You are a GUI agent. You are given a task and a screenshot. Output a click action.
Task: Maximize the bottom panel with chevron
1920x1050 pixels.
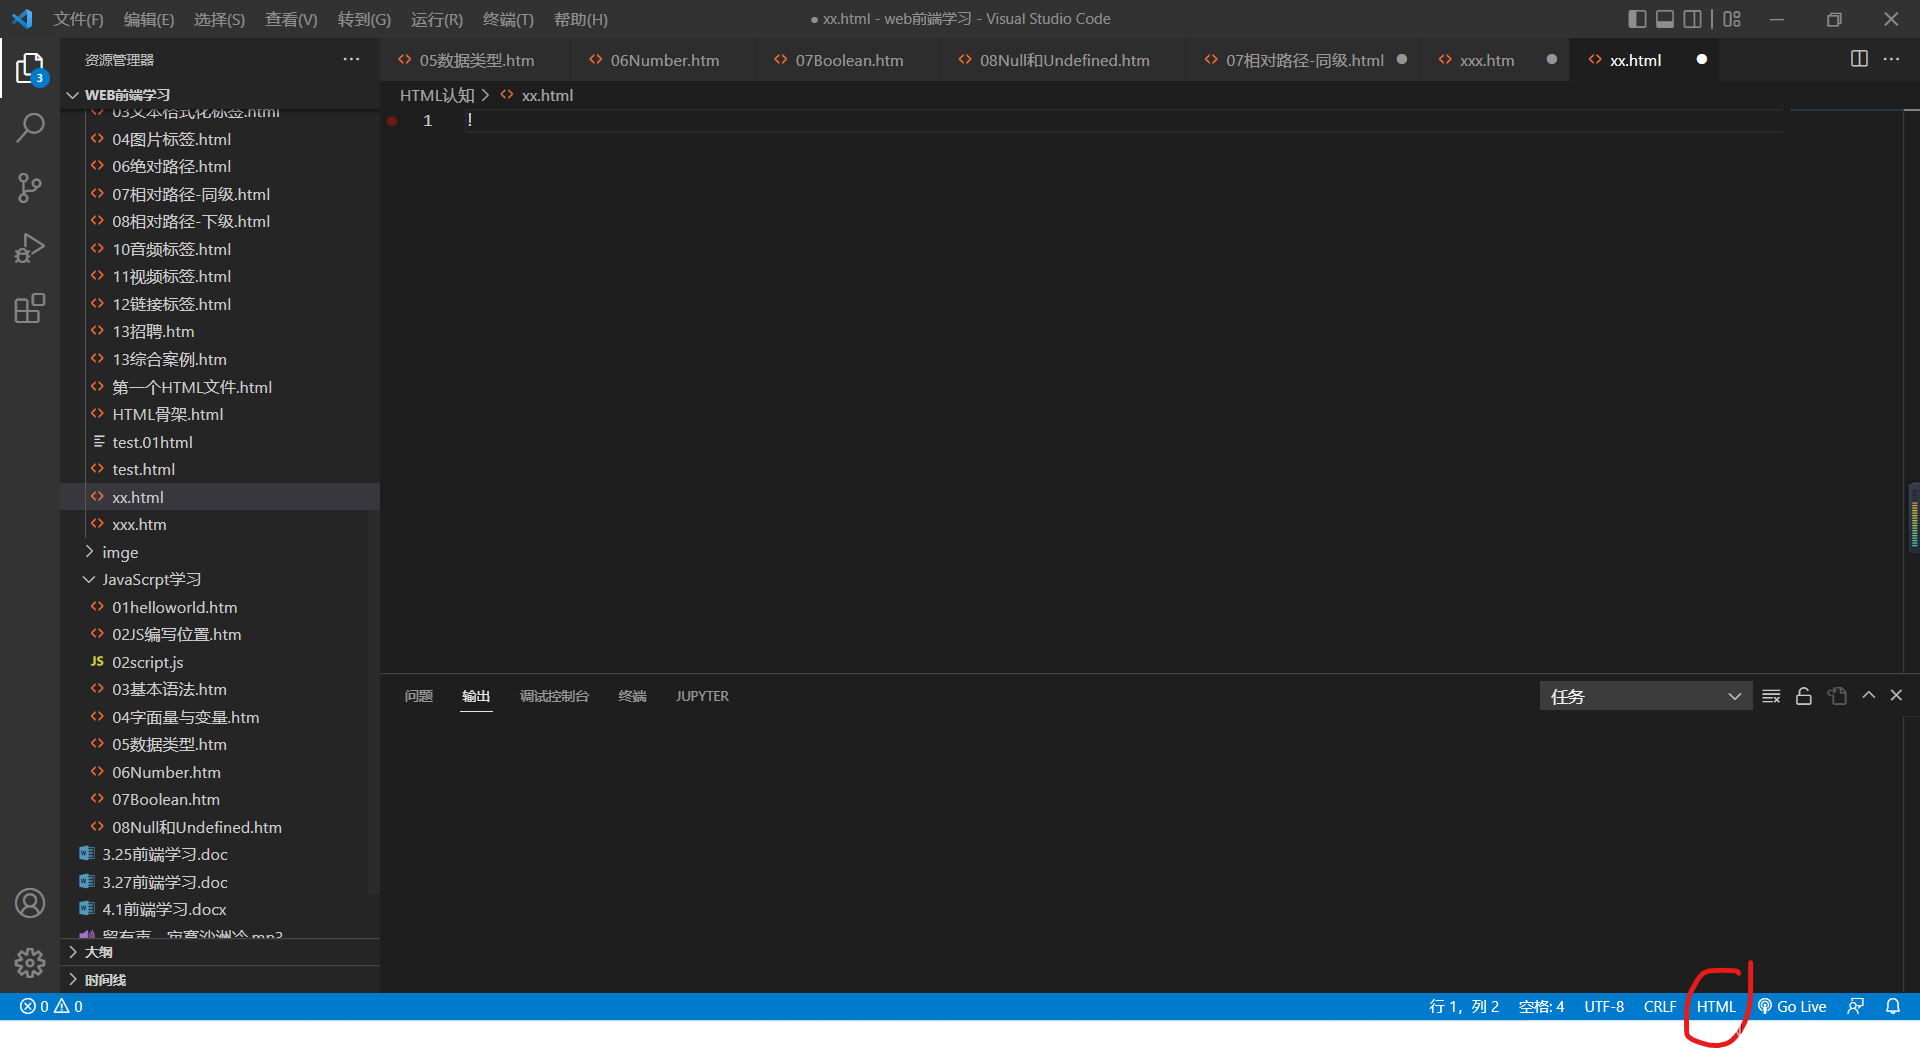click(x=1868, y=696)
